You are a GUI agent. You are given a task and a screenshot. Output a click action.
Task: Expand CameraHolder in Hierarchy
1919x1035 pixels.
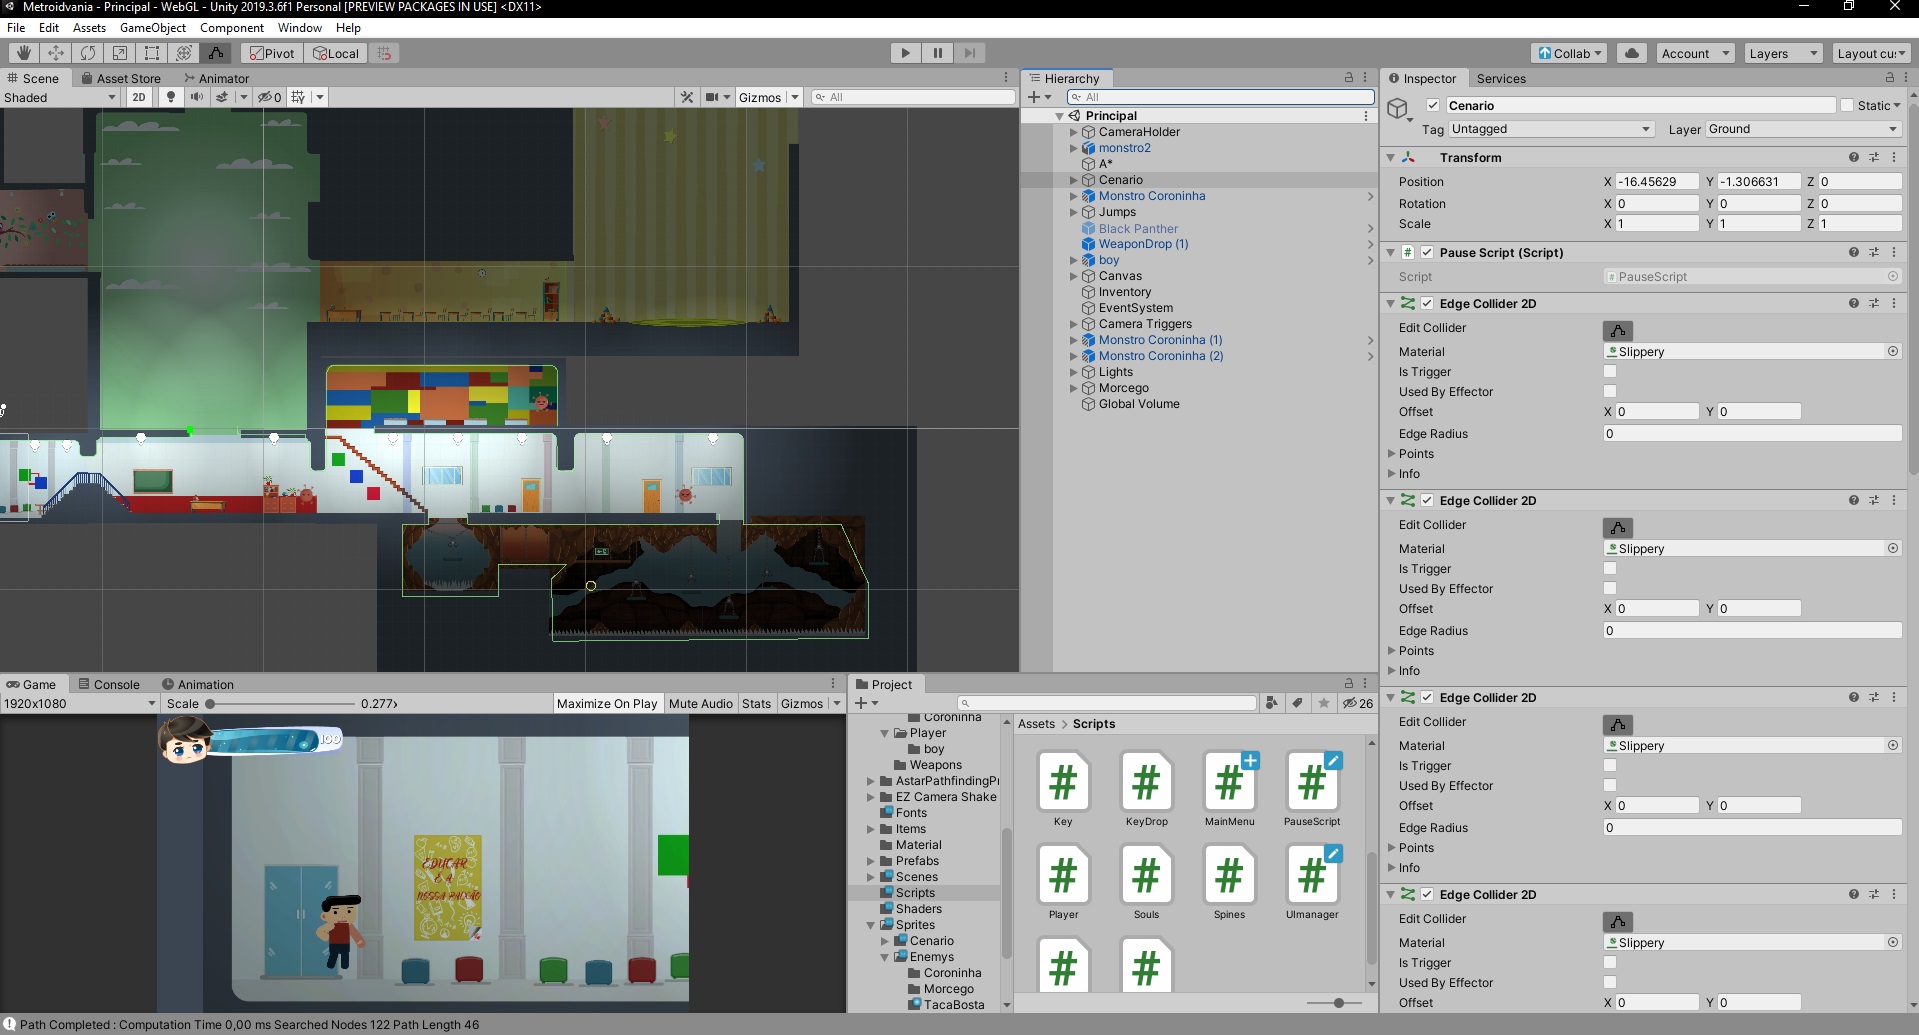(1074, 132)
